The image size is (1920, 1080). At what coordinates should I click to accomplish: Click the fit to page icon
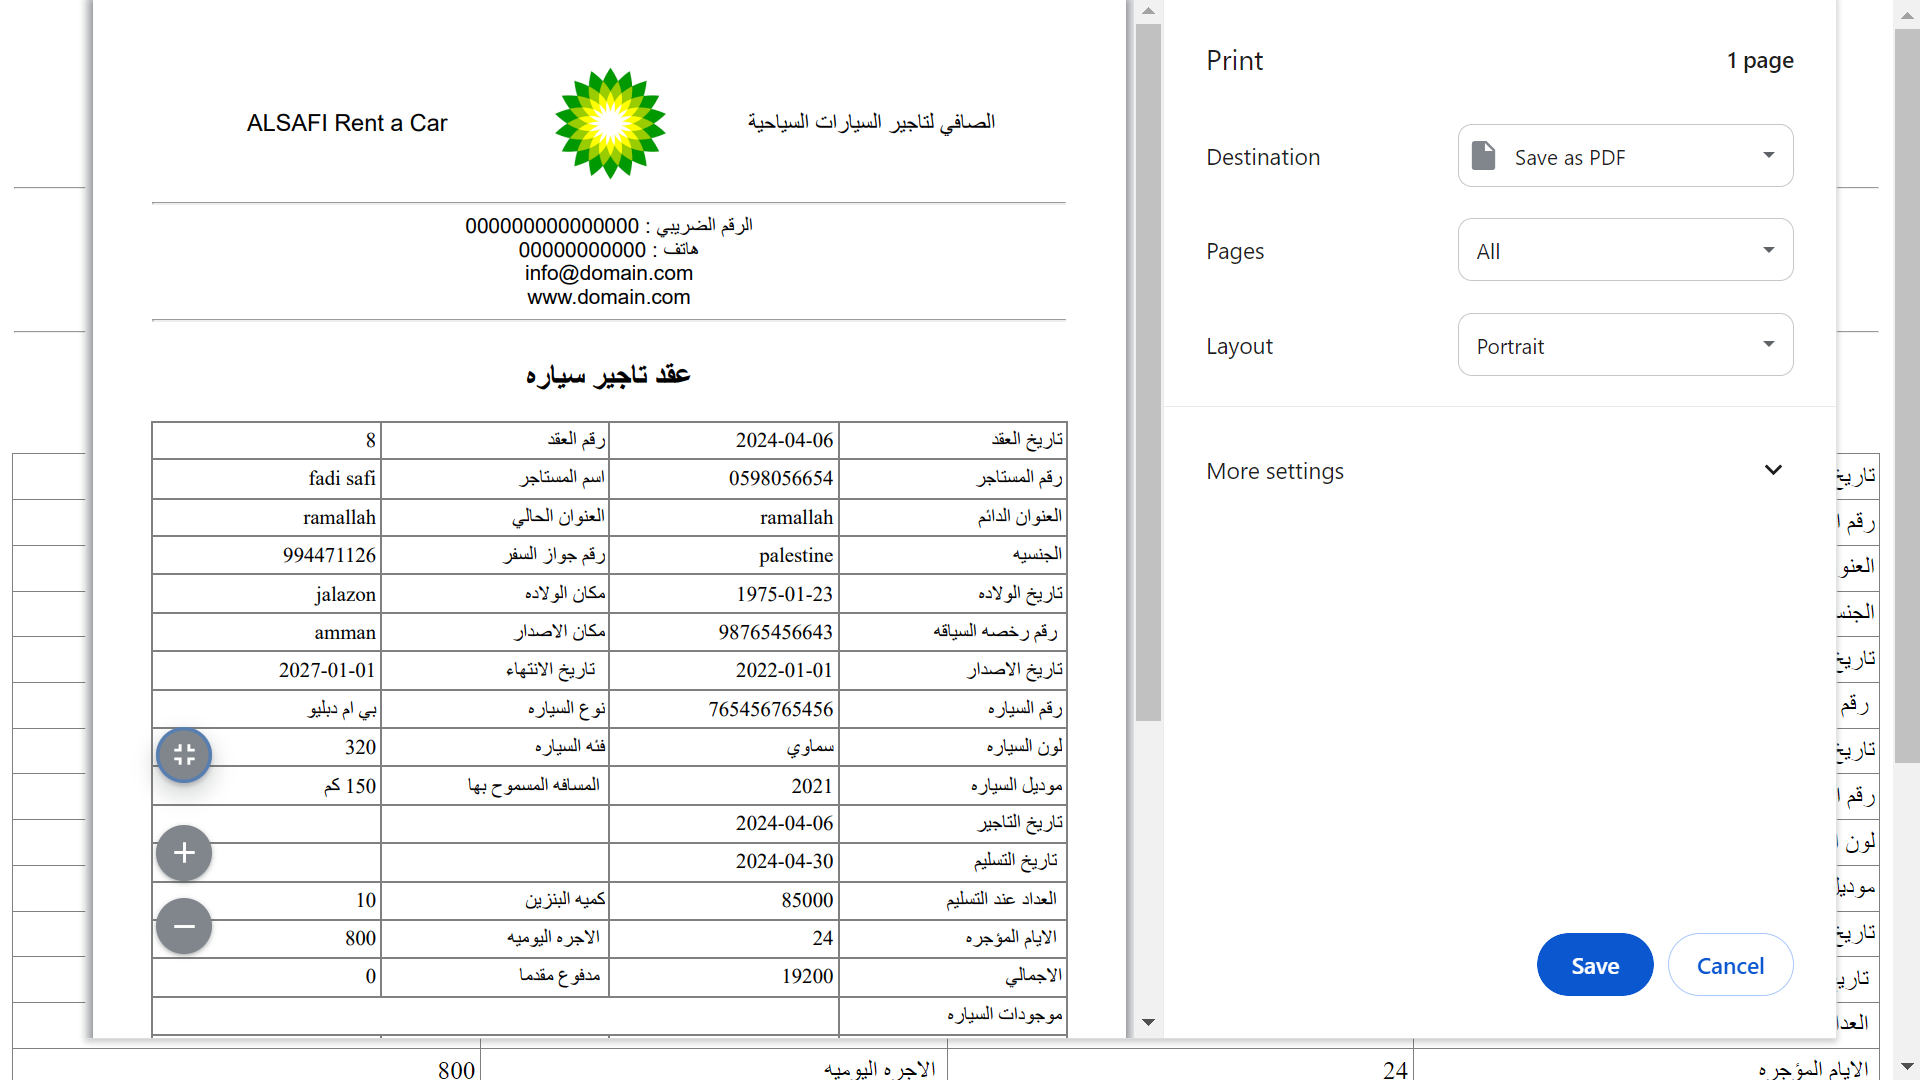pyautogui.click(x=184, y=755)
